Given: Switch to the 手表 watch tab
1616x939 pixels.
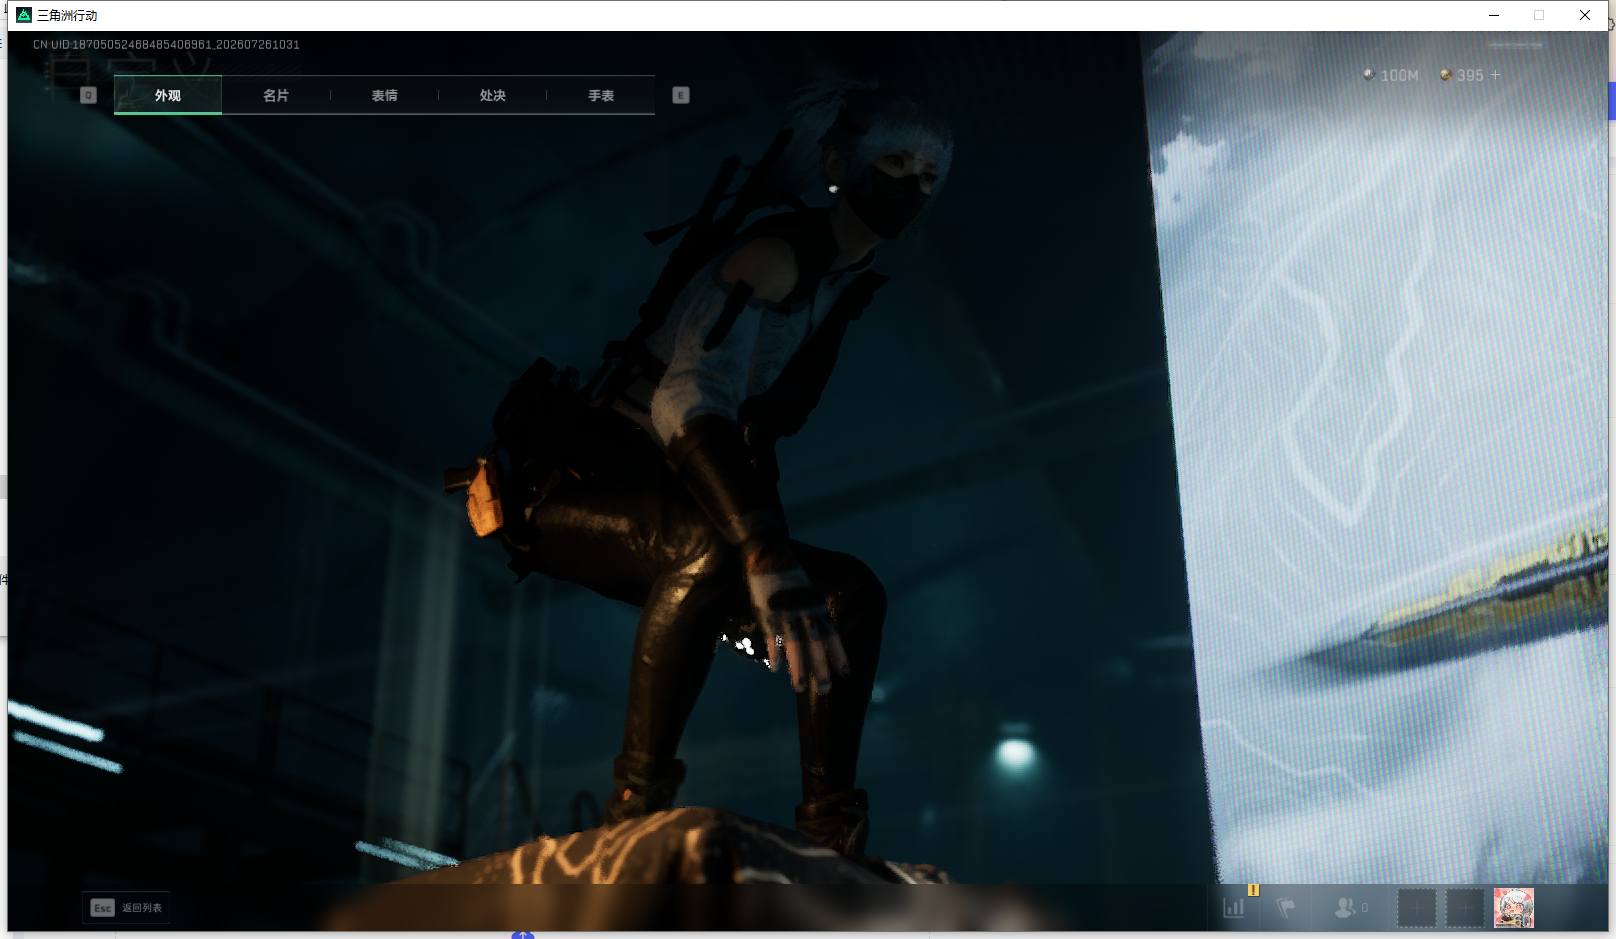Looking at the screenshot, I should point(601,95).
